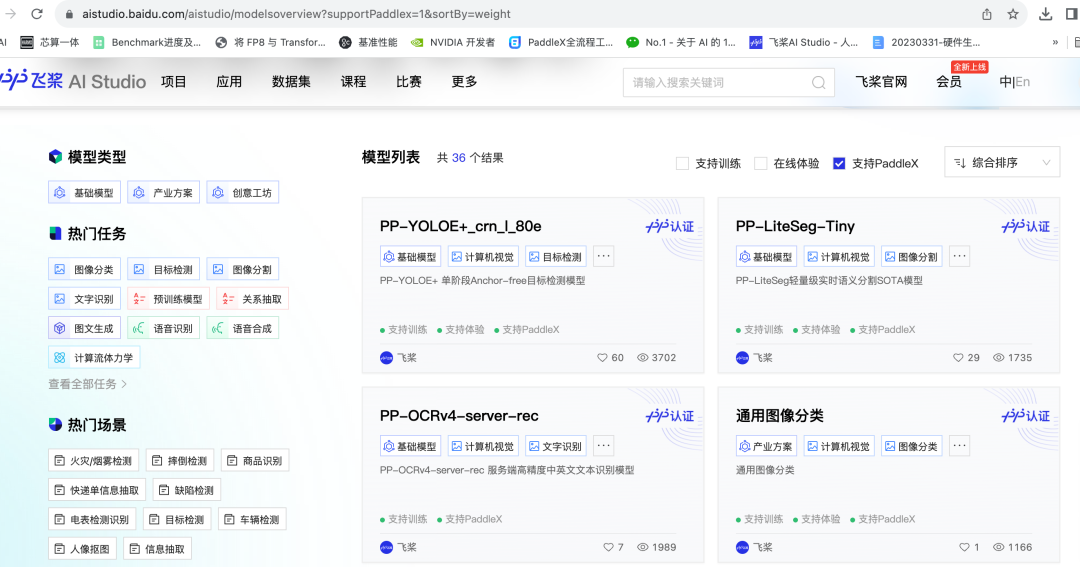This screenshot has height=567, width=1080.
Task: Select the 摔倒检测 scene tag
Action: 180,460
